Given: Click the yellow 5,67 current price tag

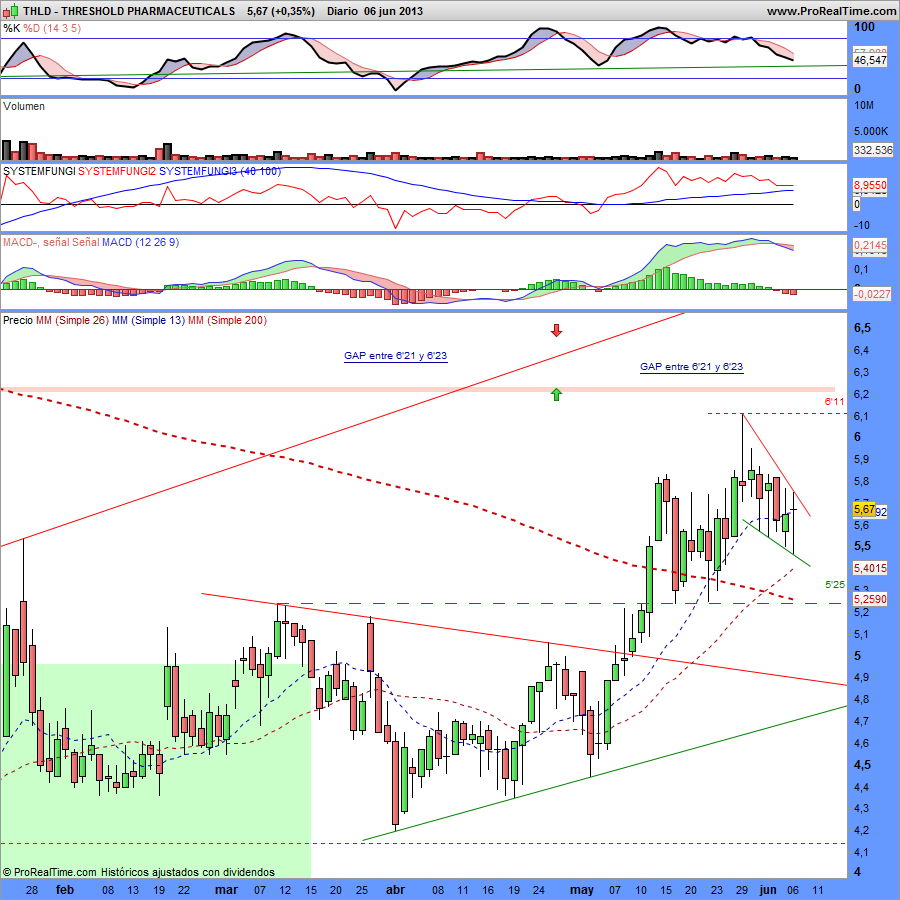Looking at the screenshot, I should [x=864, y=509].
